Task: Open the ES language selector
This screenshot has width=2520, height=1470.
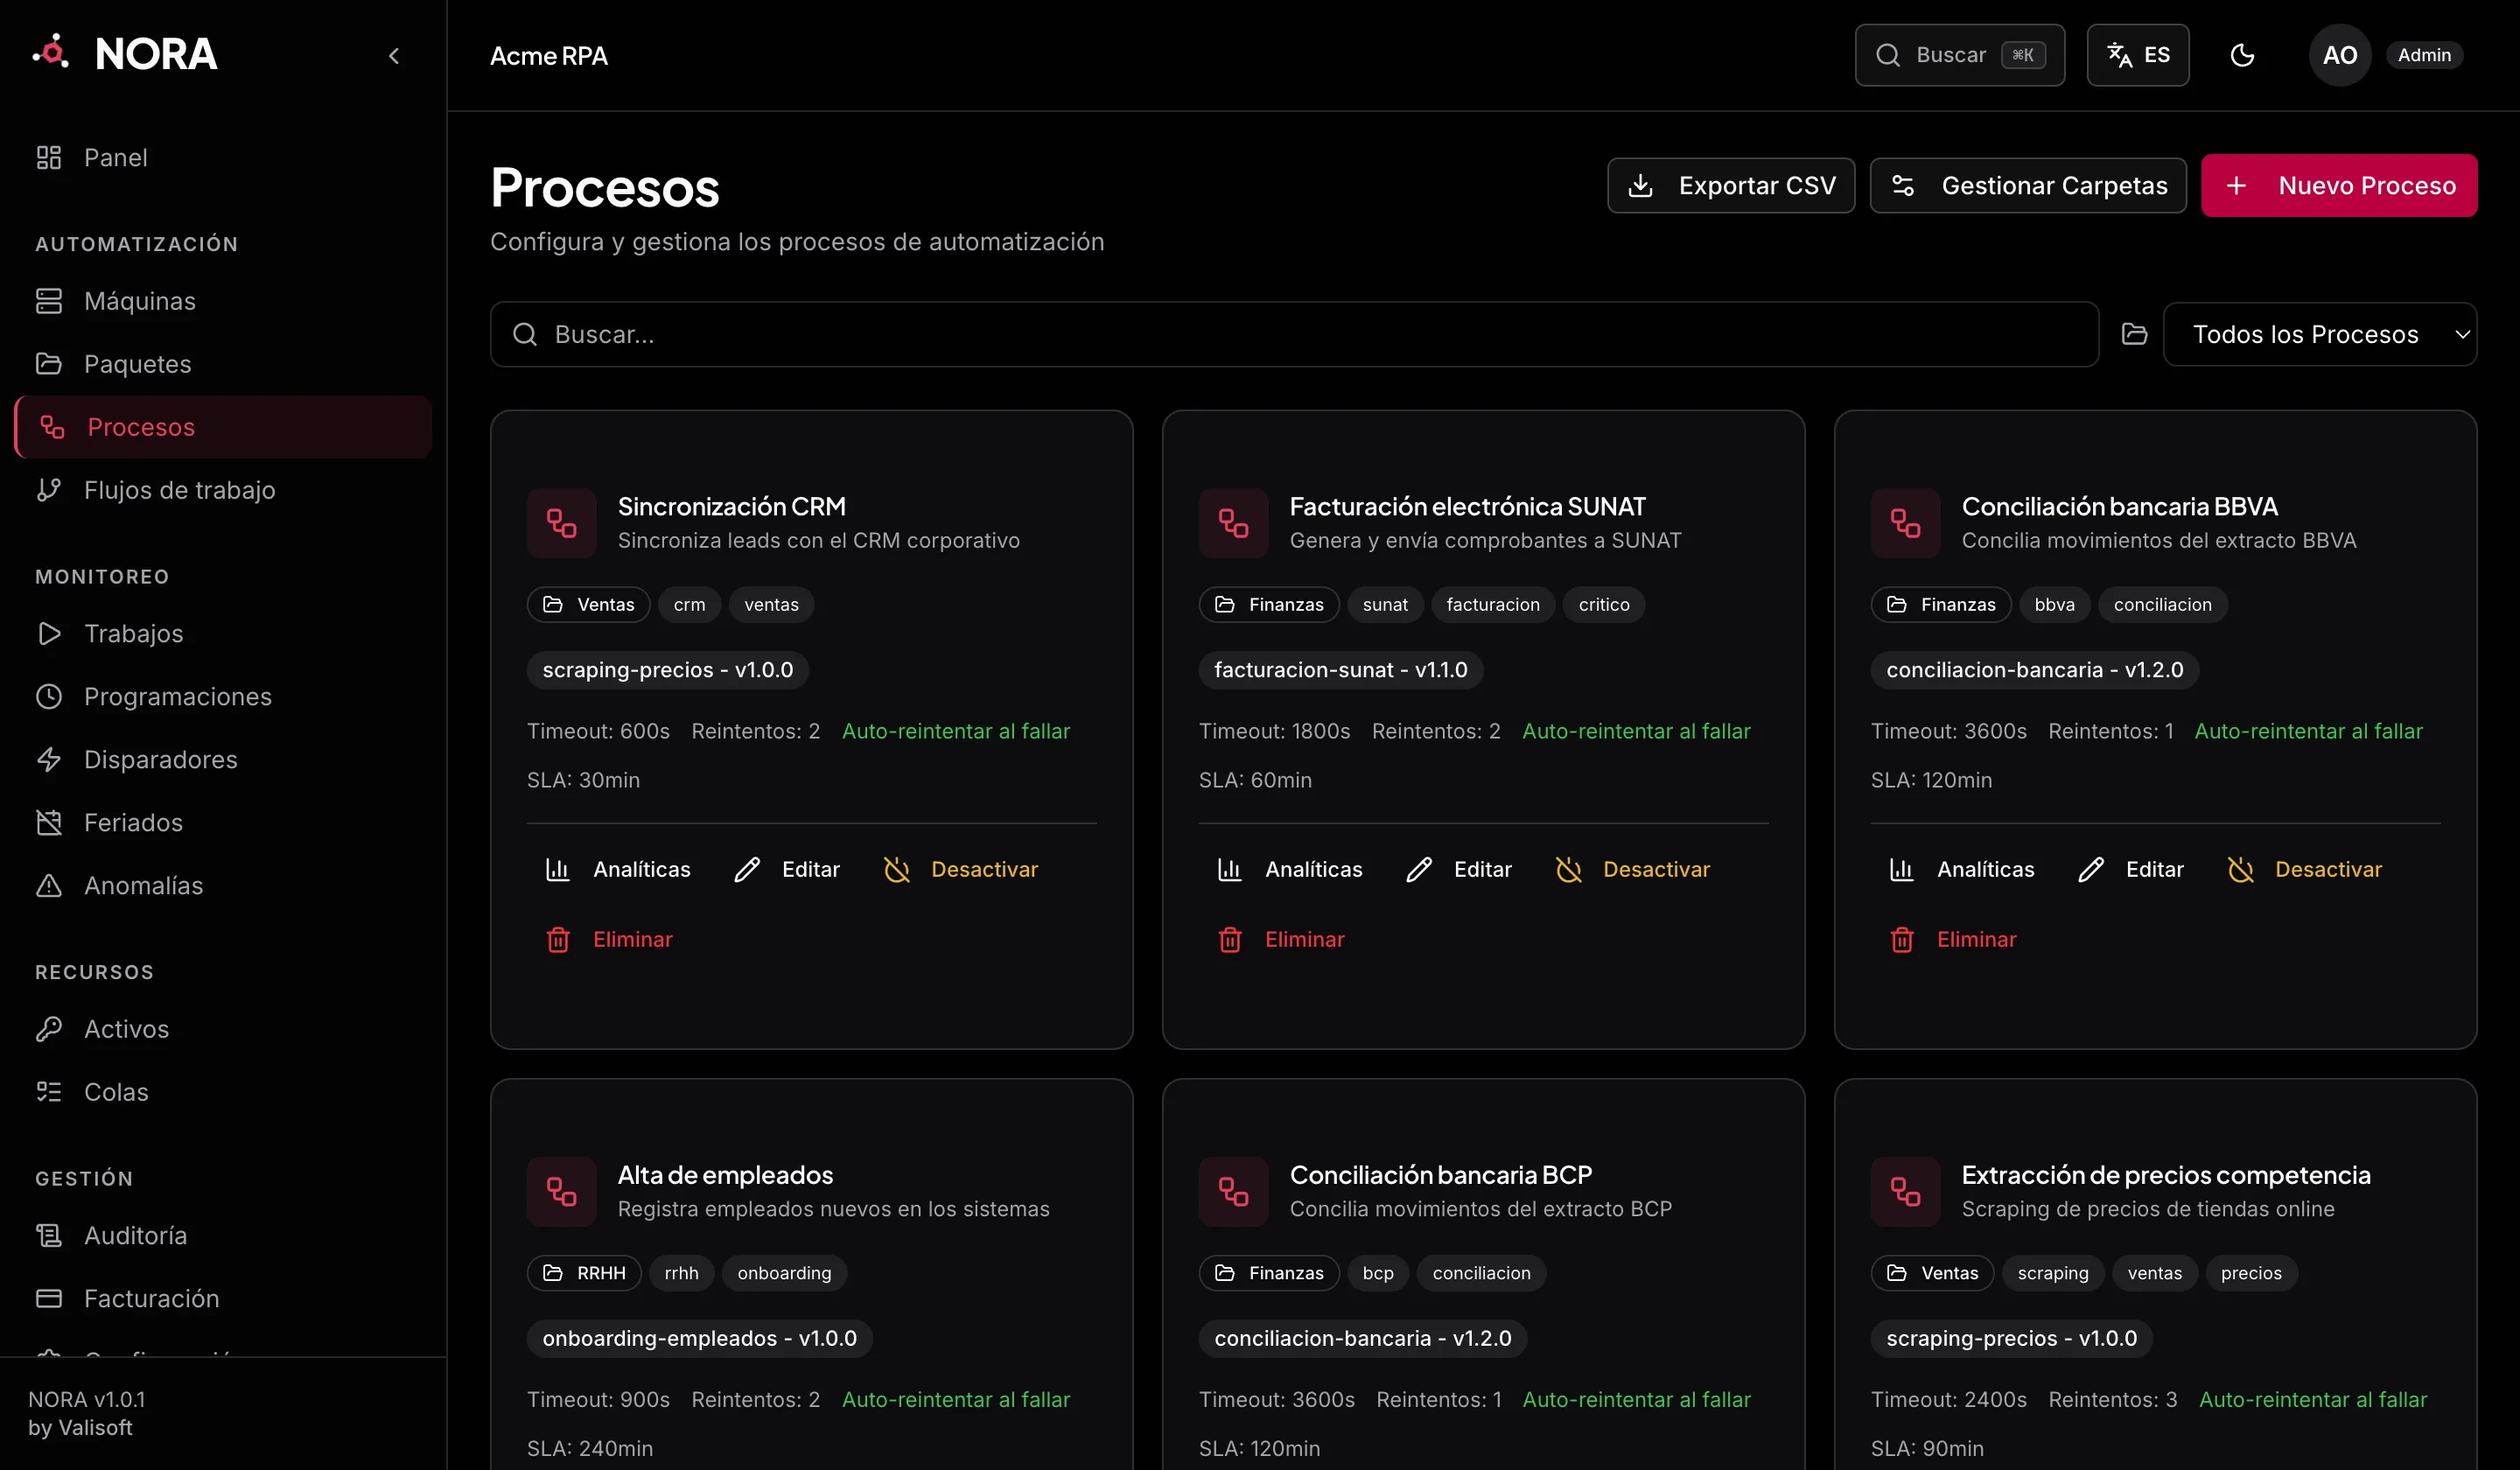Action: (2137, 55)
